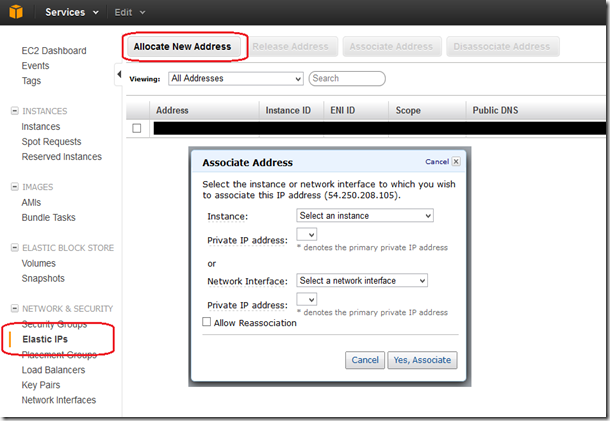Open Tags in sidebar
This screenshot has height=421, width=610.
[31, 81]
